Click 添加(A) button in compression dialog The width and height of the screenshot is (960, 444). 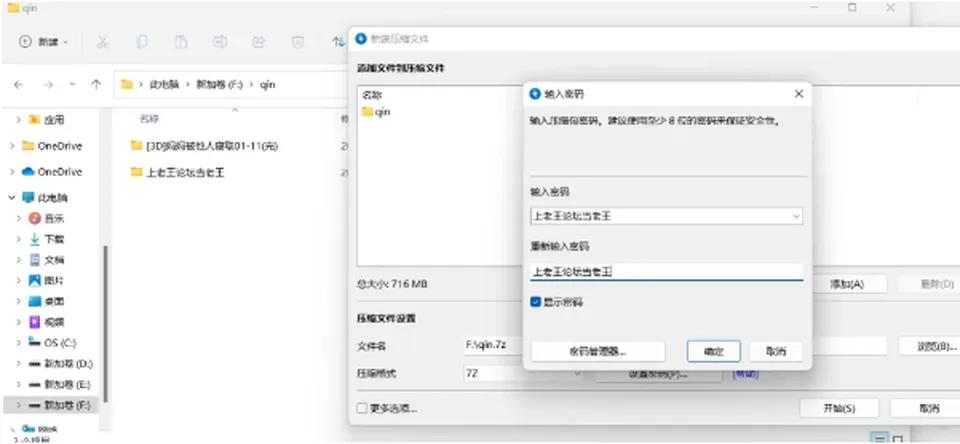pos(847,284)
